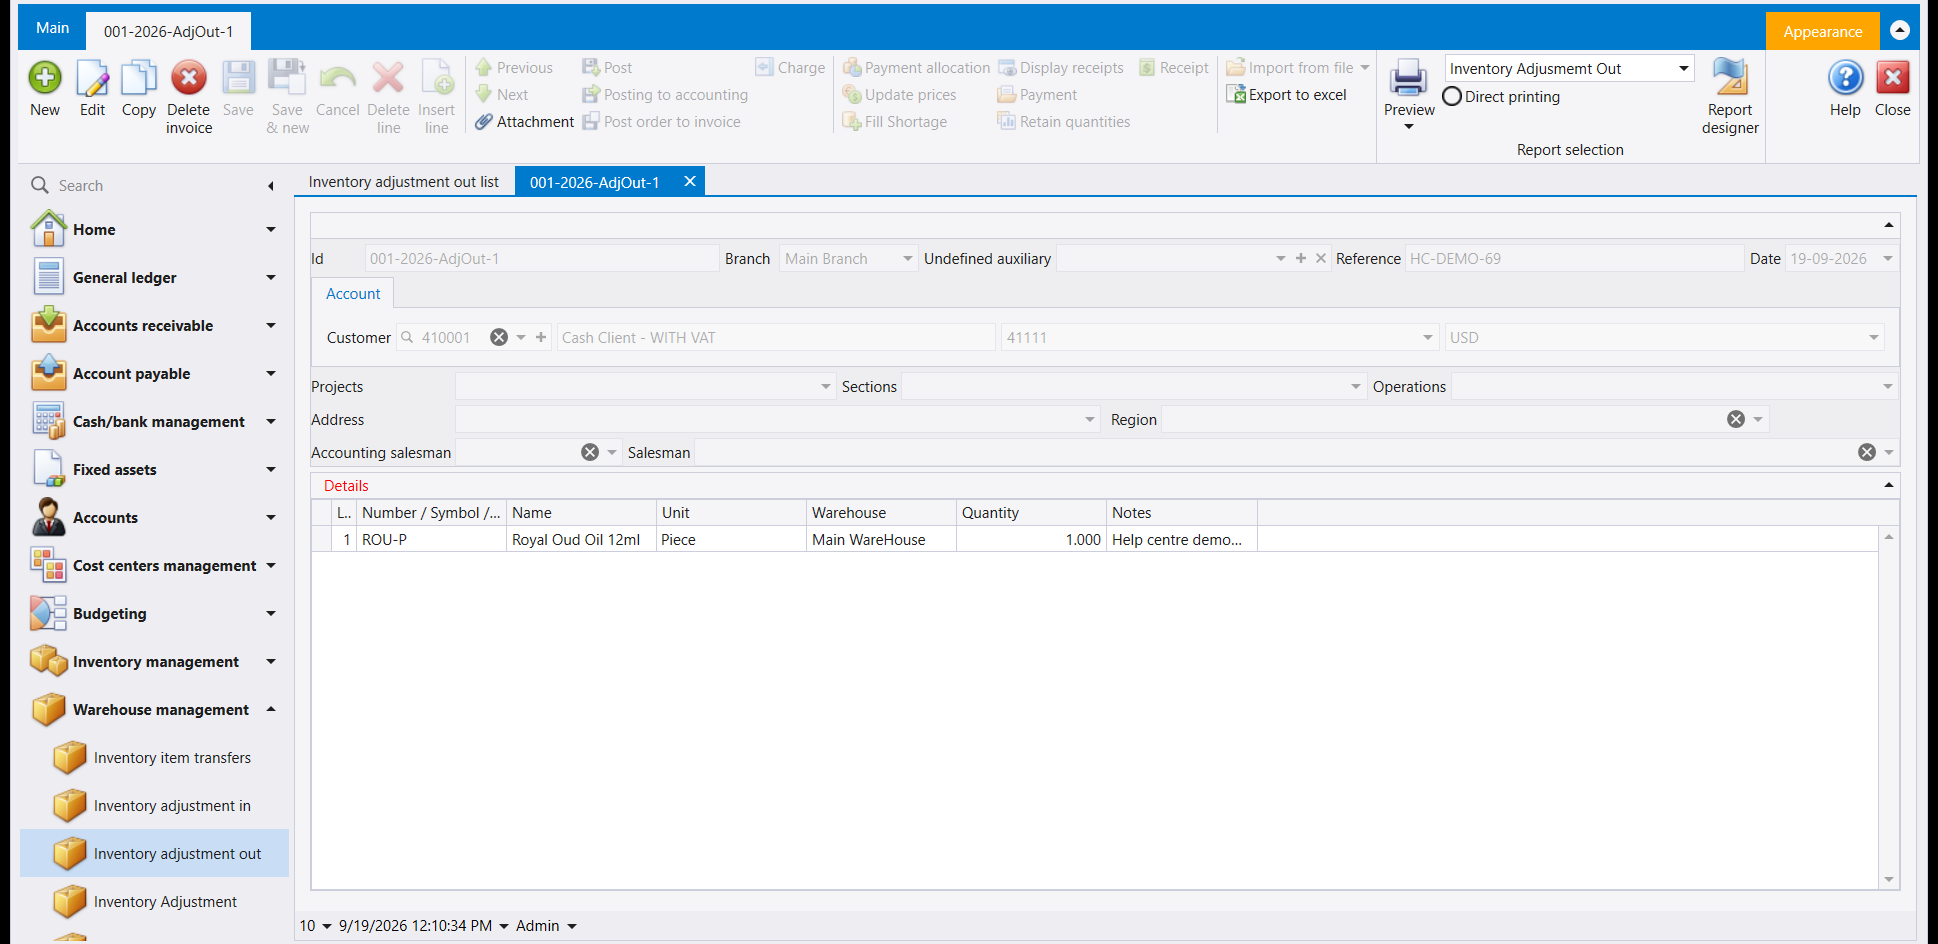Open Accounts receivable module

tap(153, 326)
